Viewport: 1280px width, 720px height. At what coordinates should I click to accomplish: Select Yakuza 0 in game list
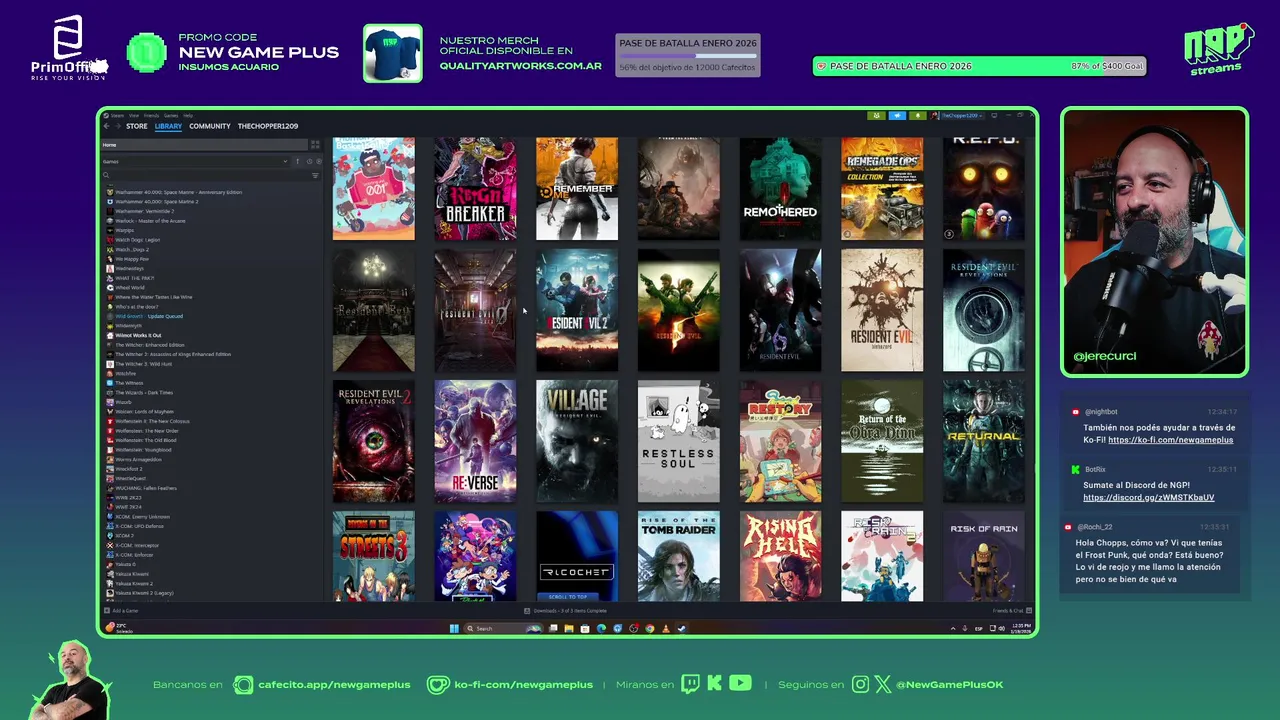(125, 564)
